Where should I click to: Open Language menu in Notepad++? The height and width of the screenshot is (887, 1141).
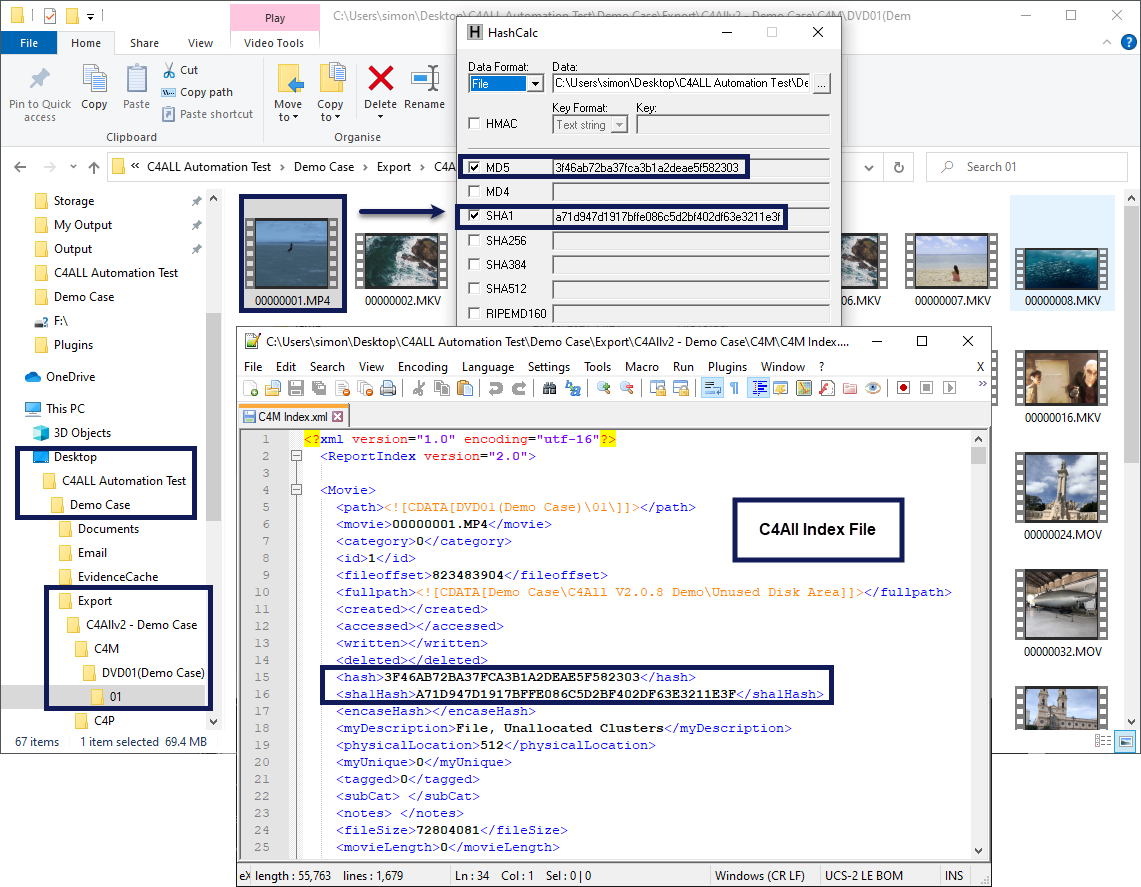[488, 367]
